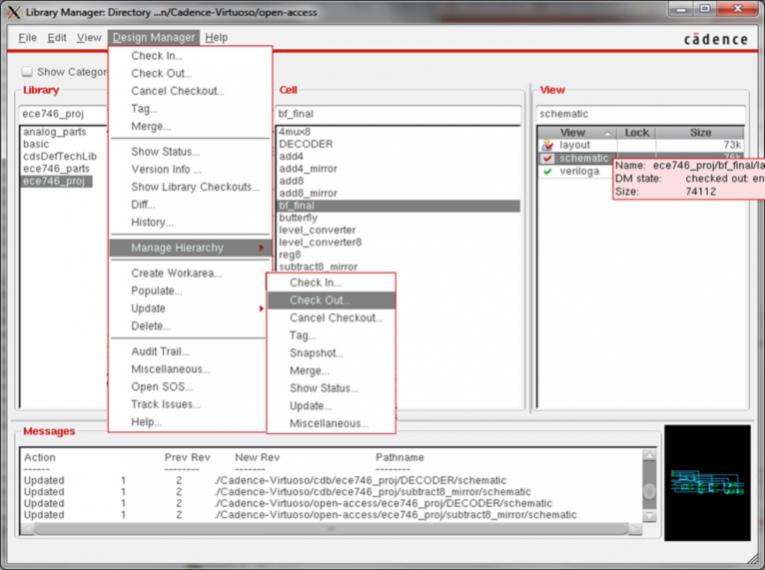Select the level_converter8 cell
The width and height of the screenshot is (765, 570).
pos(320,243)
